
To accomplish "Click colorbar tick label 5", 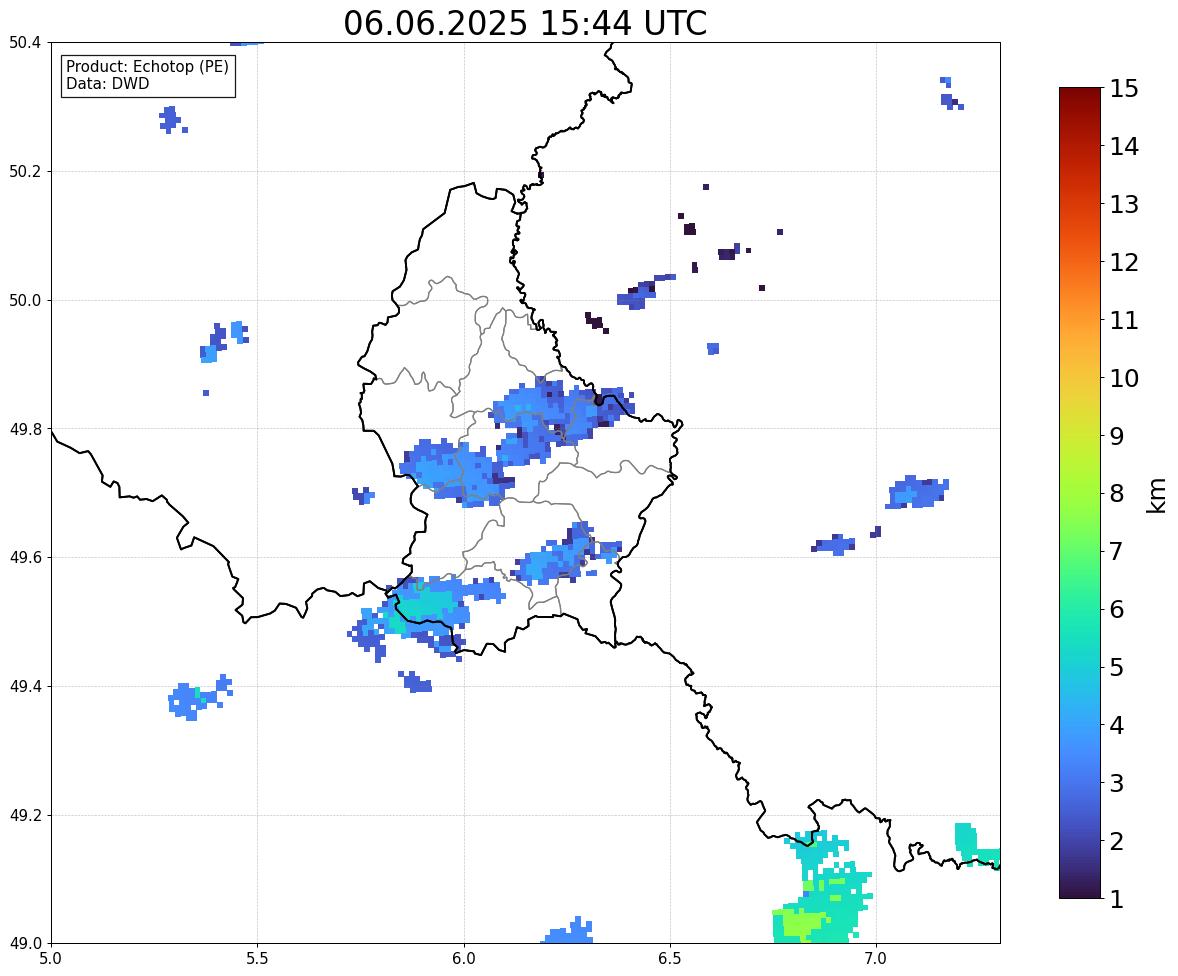I will (x=1117, y=667).
